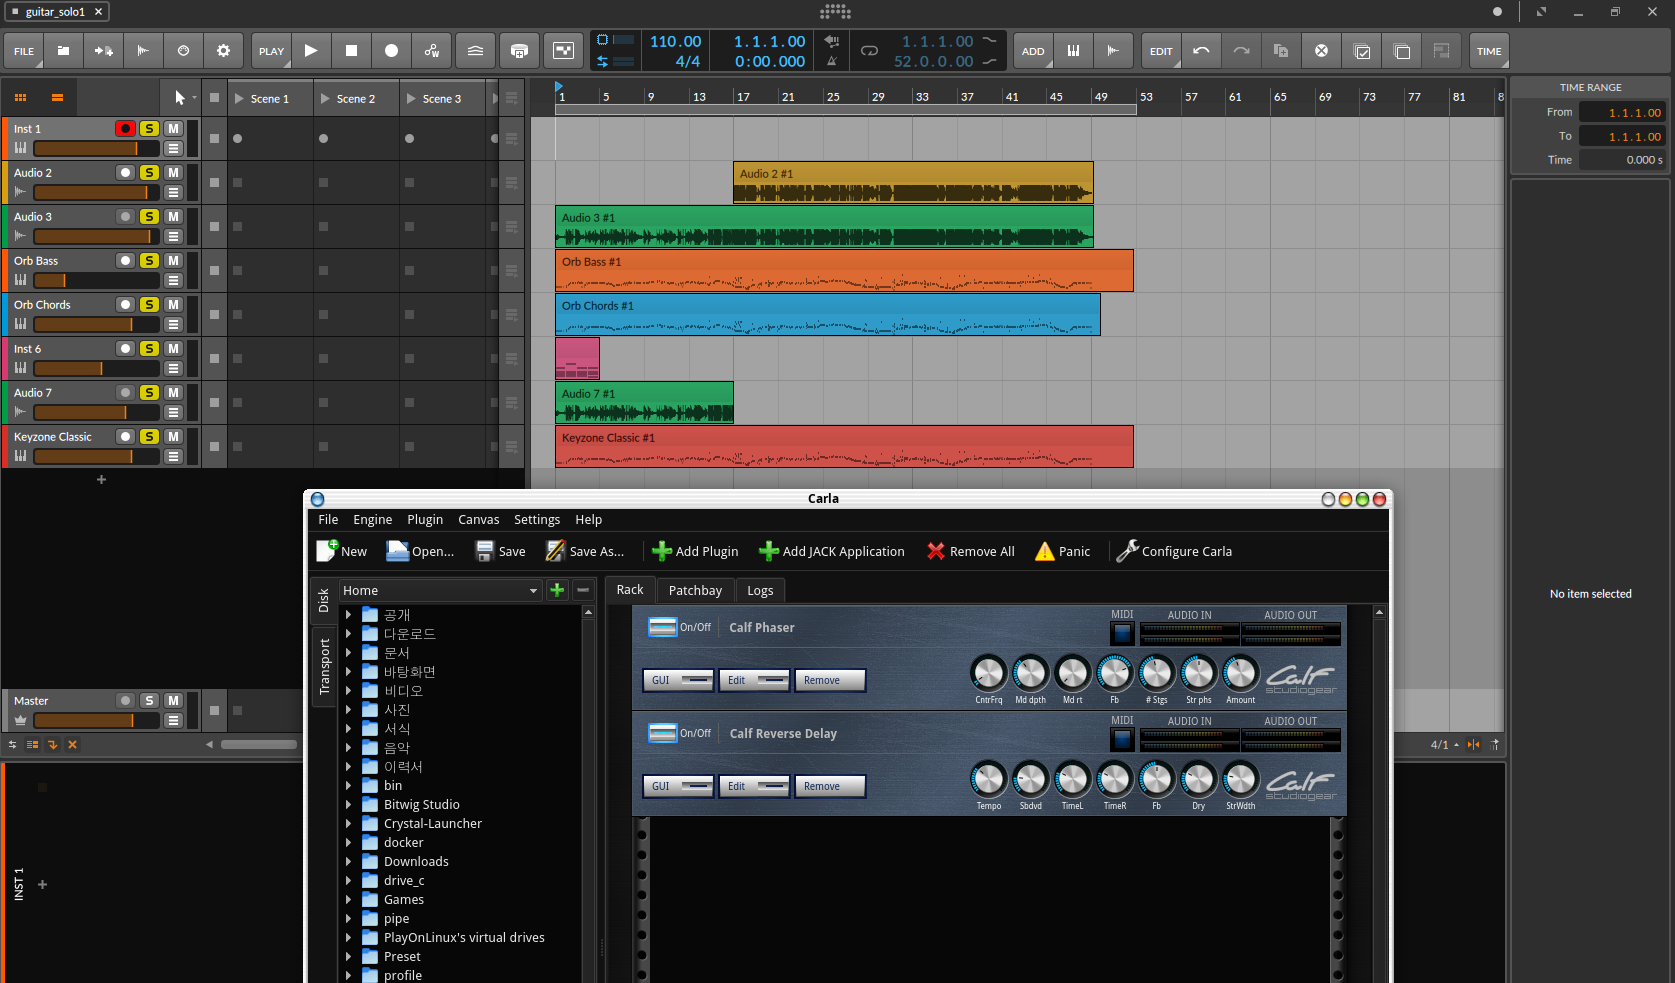
Task: Open the ADD menu dropdown
Action: [x=1033, y=51]
